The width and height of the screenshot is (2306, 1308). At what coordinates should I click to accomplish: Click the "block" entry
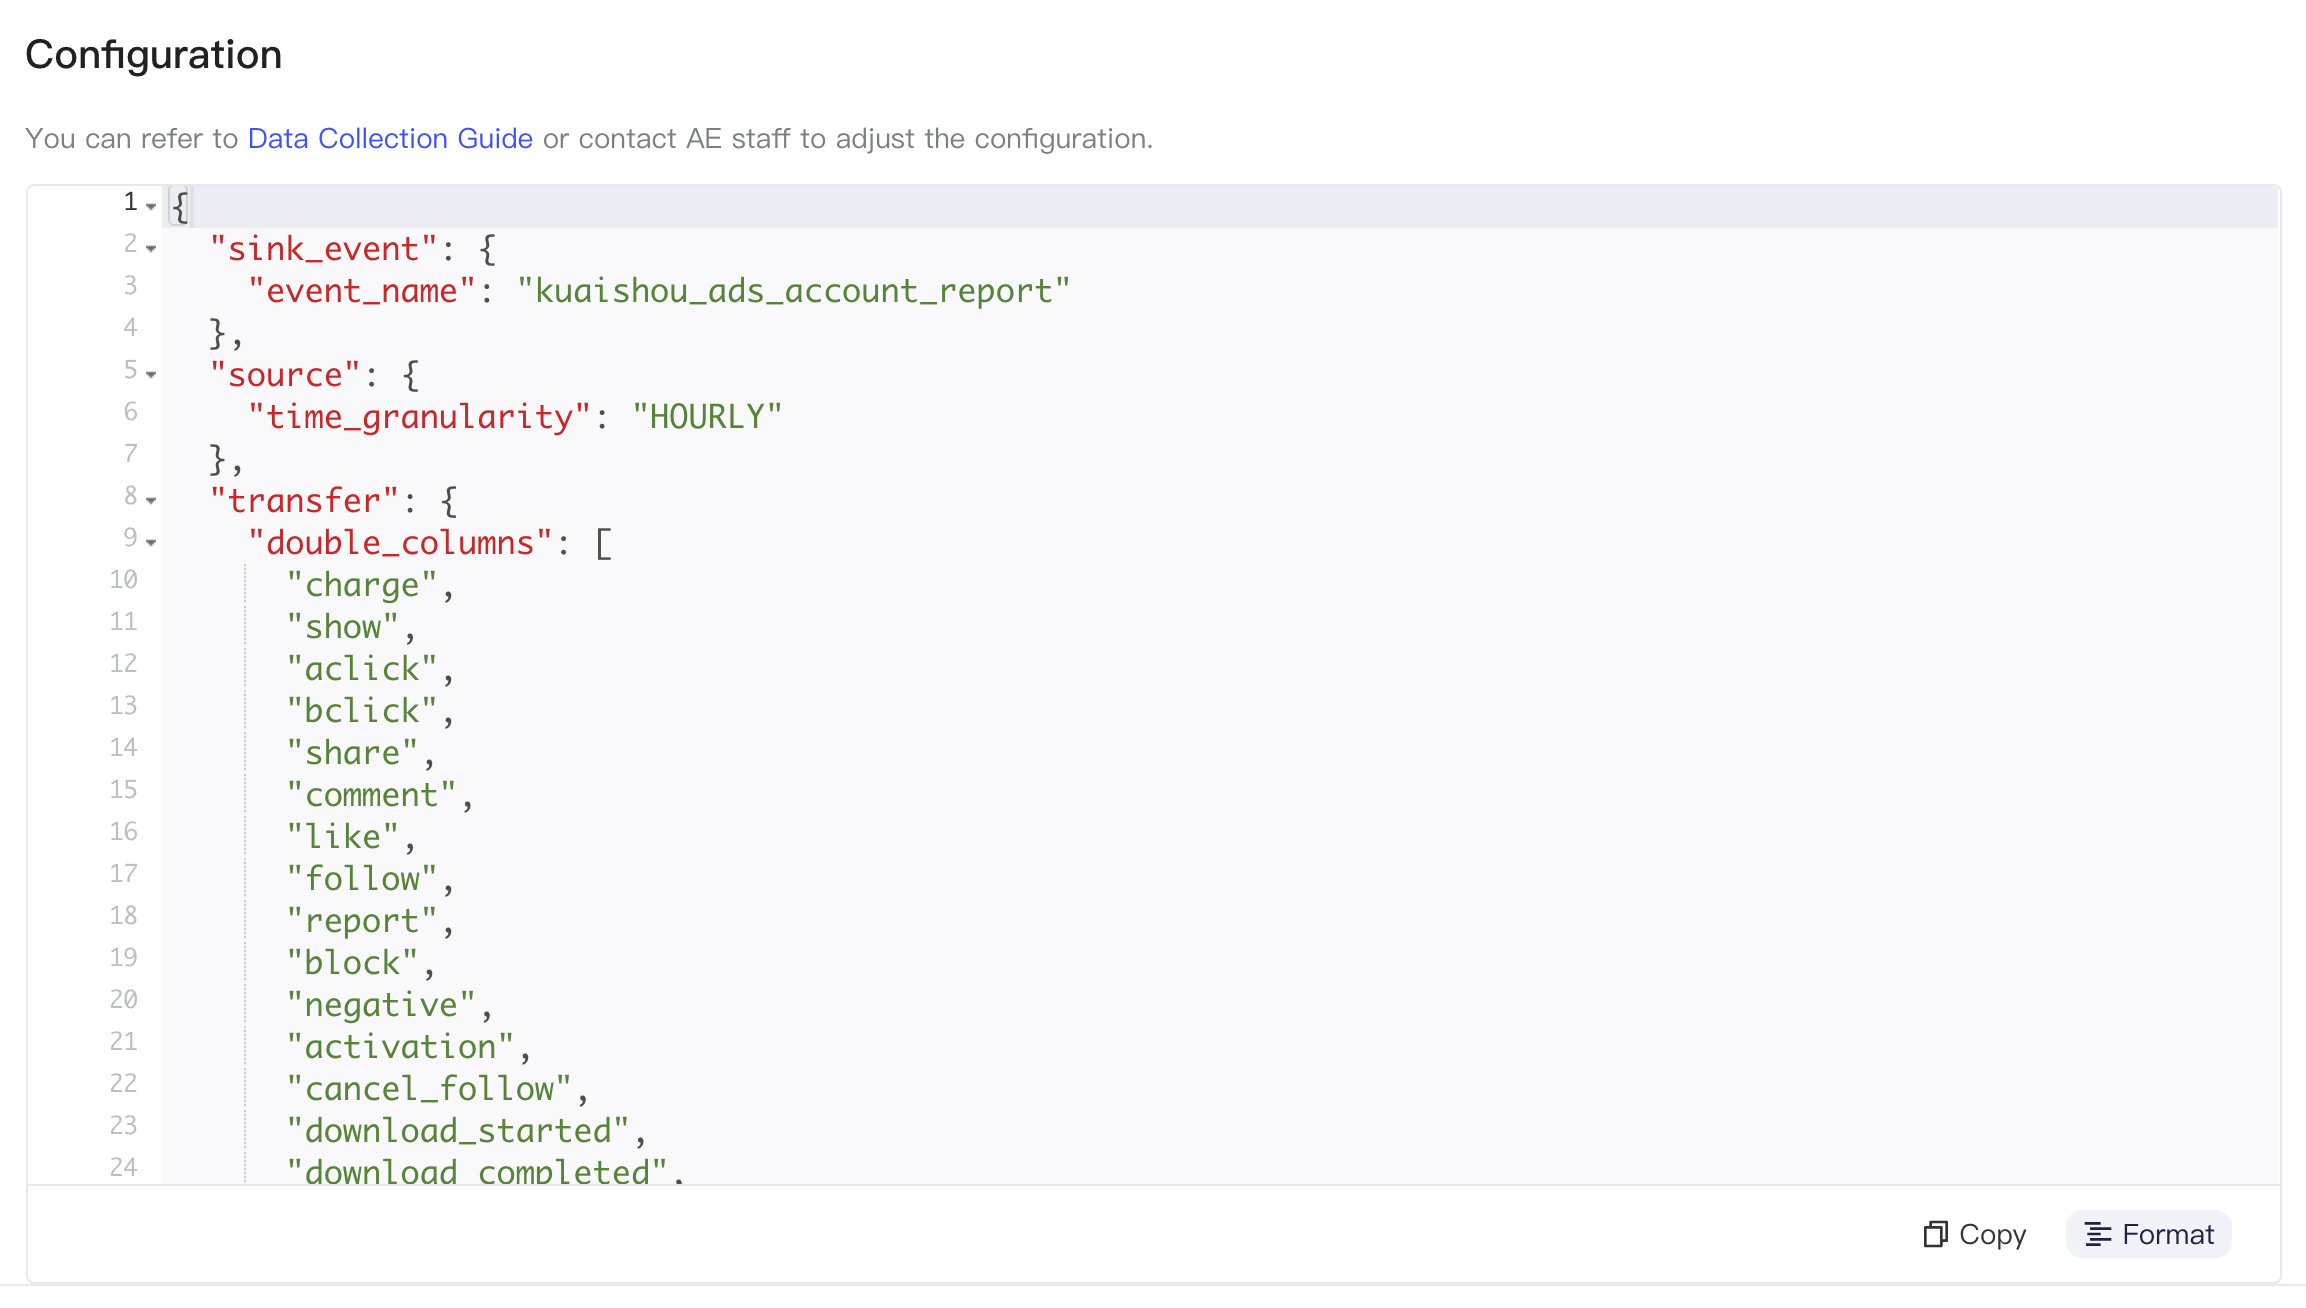[x=352, y=963]
